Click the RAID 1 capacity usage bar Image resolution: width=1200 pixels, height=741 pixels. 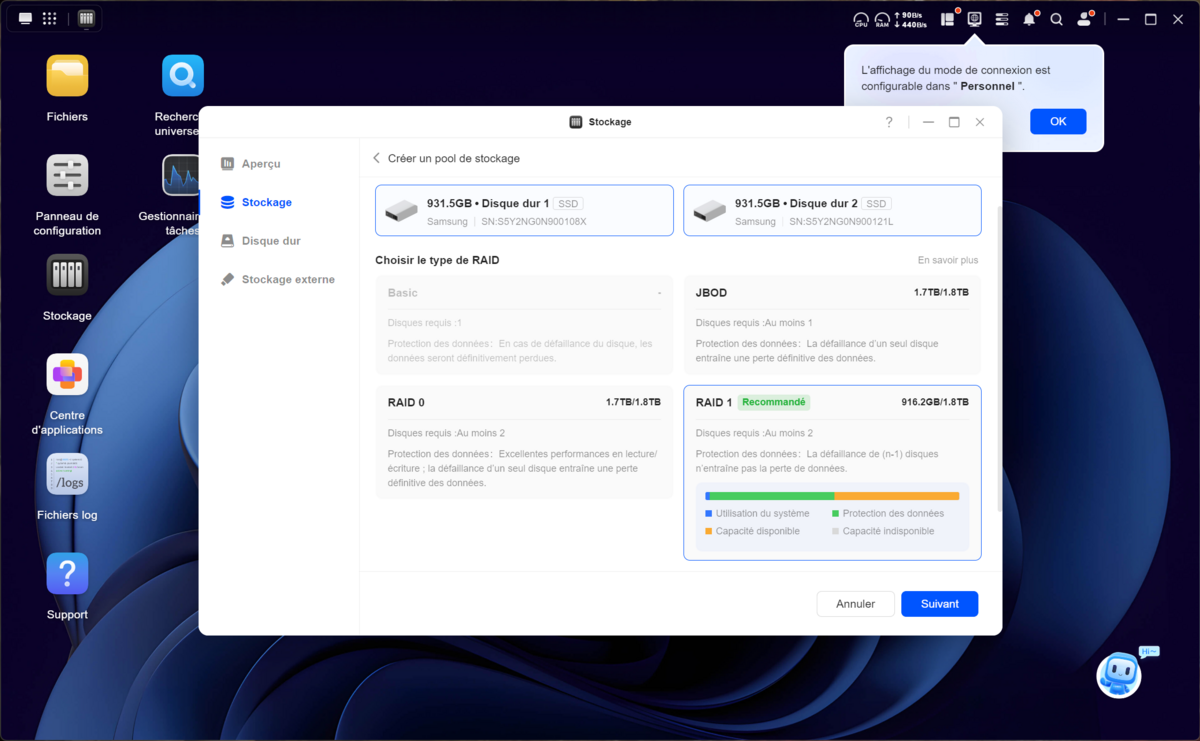832,496
